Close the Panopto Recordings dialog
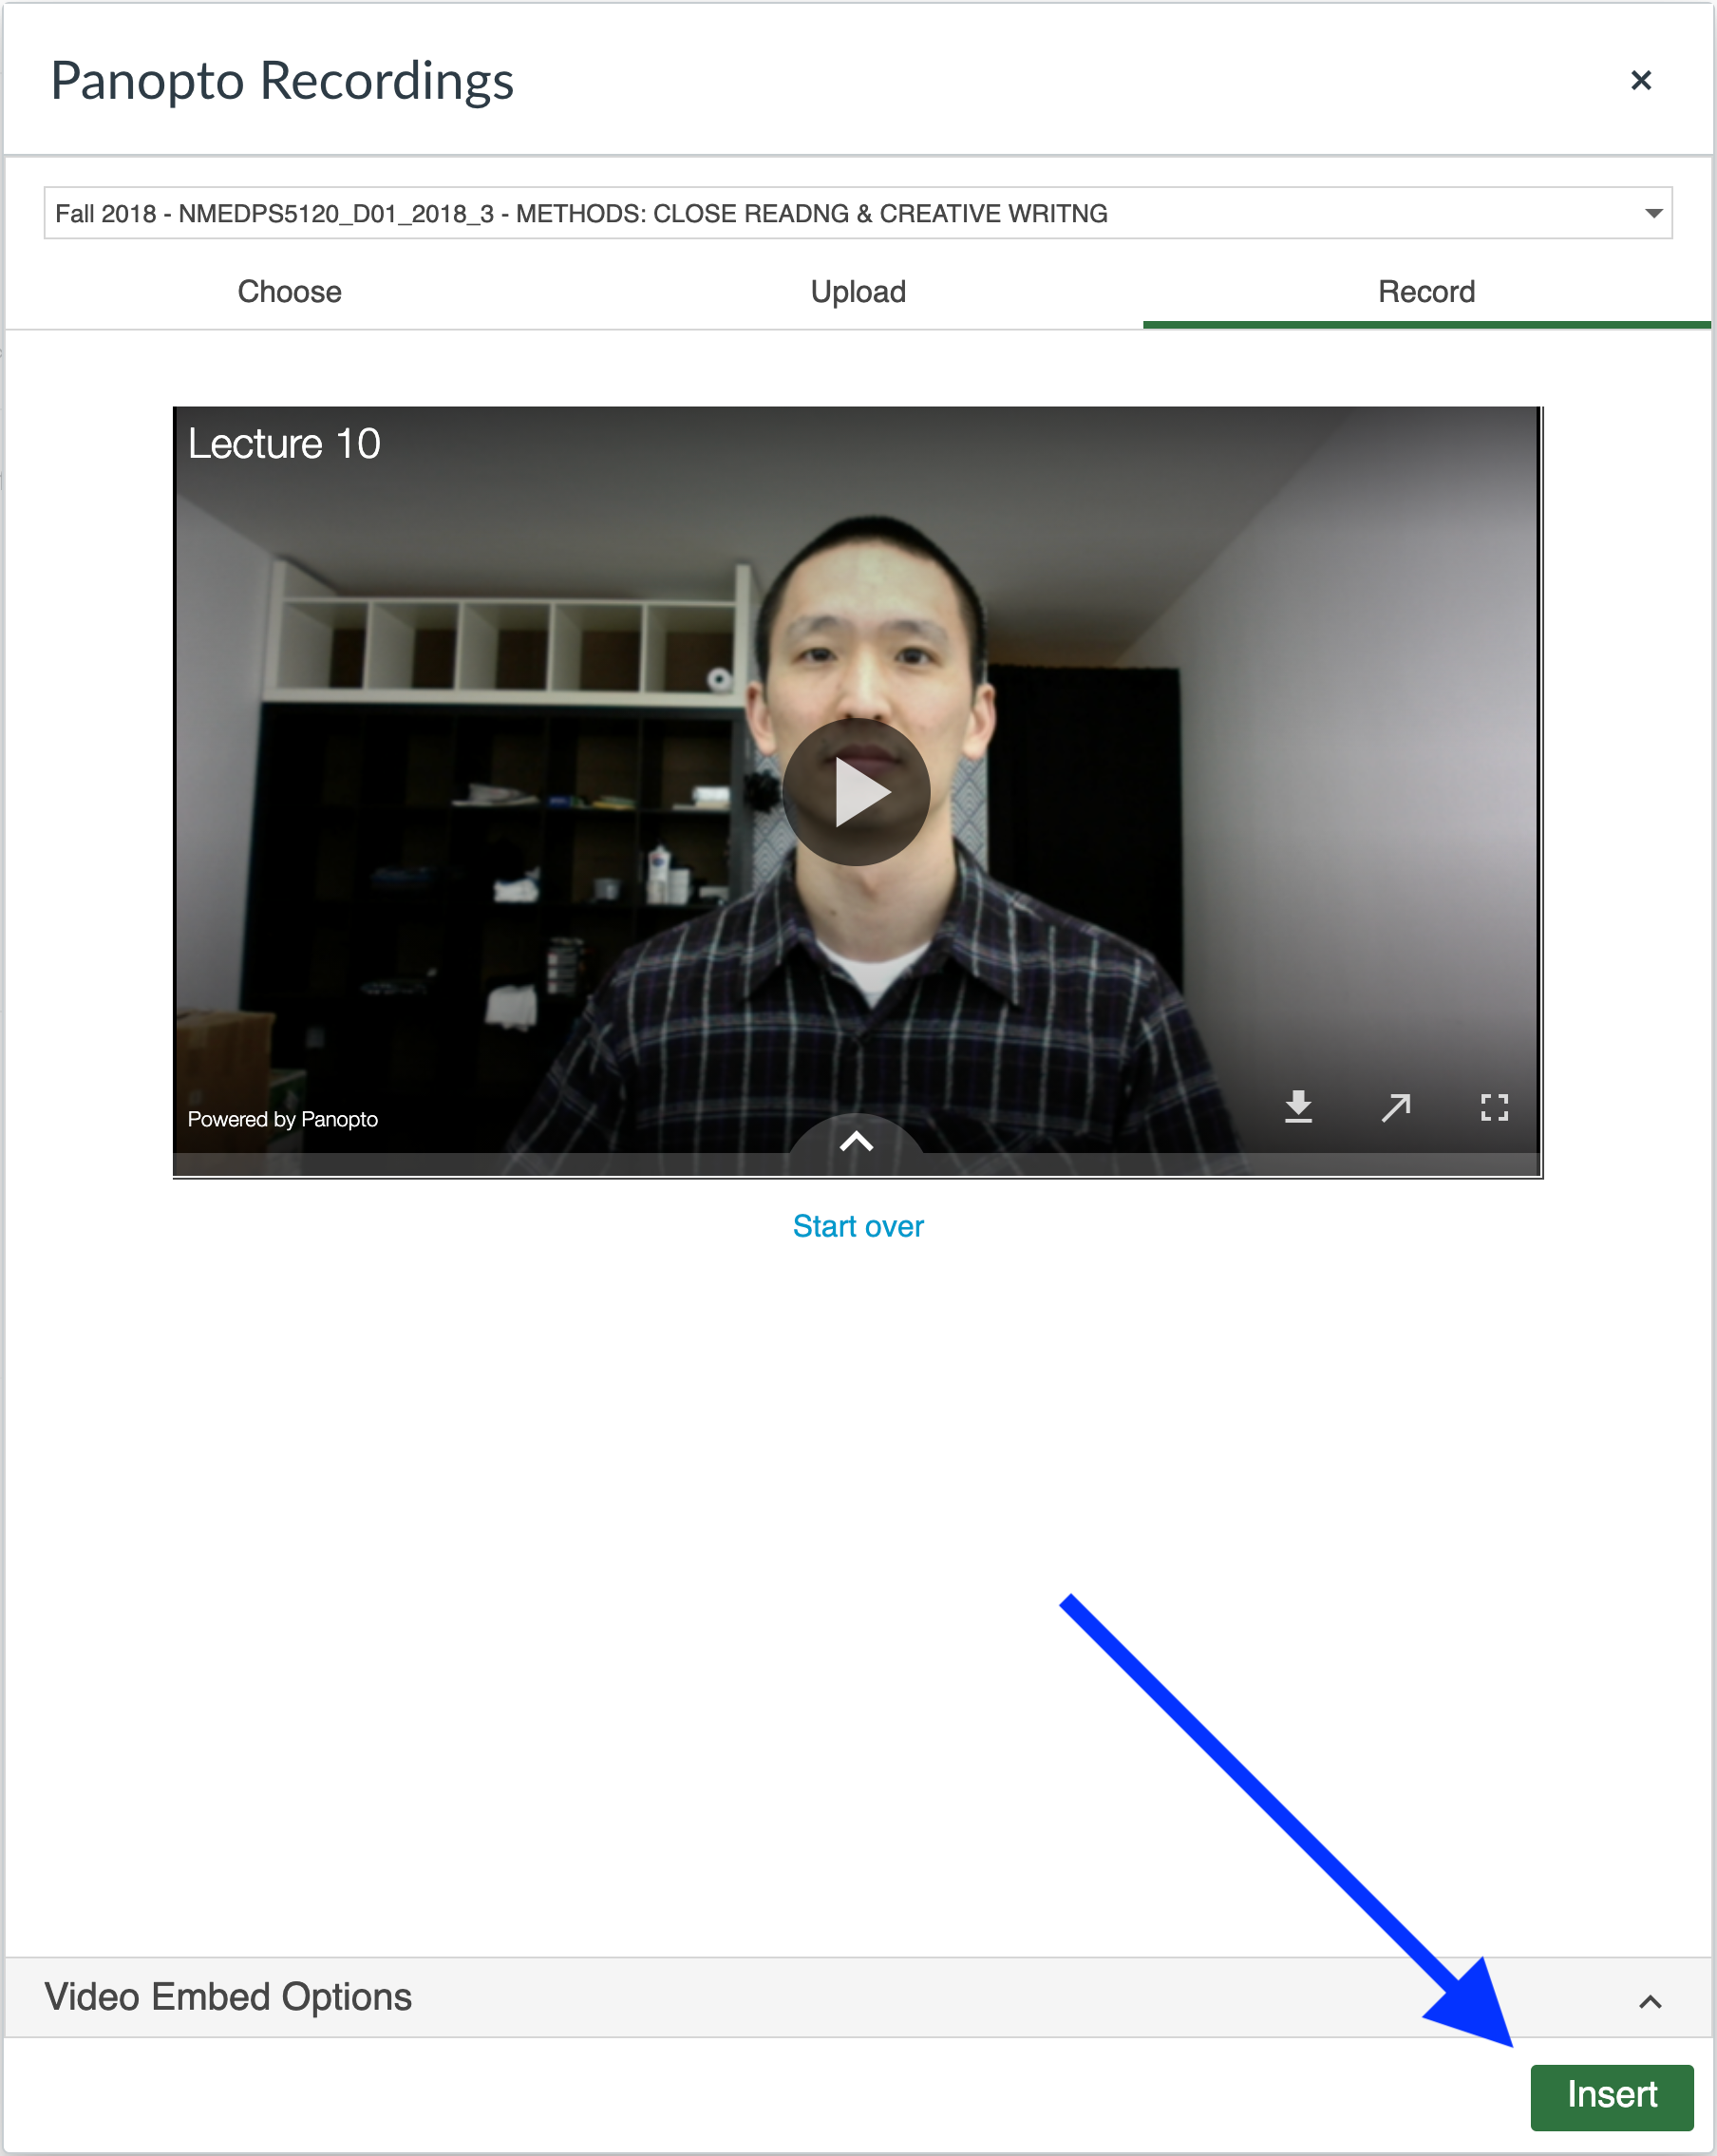The width and height of the screenshot is (1717, 2156). (1641, 80)
